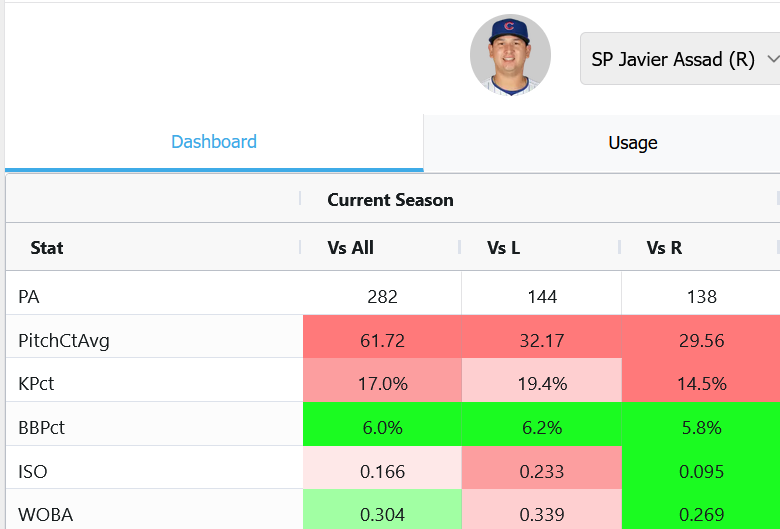Select the KPct 14.5% Vs R cell

click(701, 384)
